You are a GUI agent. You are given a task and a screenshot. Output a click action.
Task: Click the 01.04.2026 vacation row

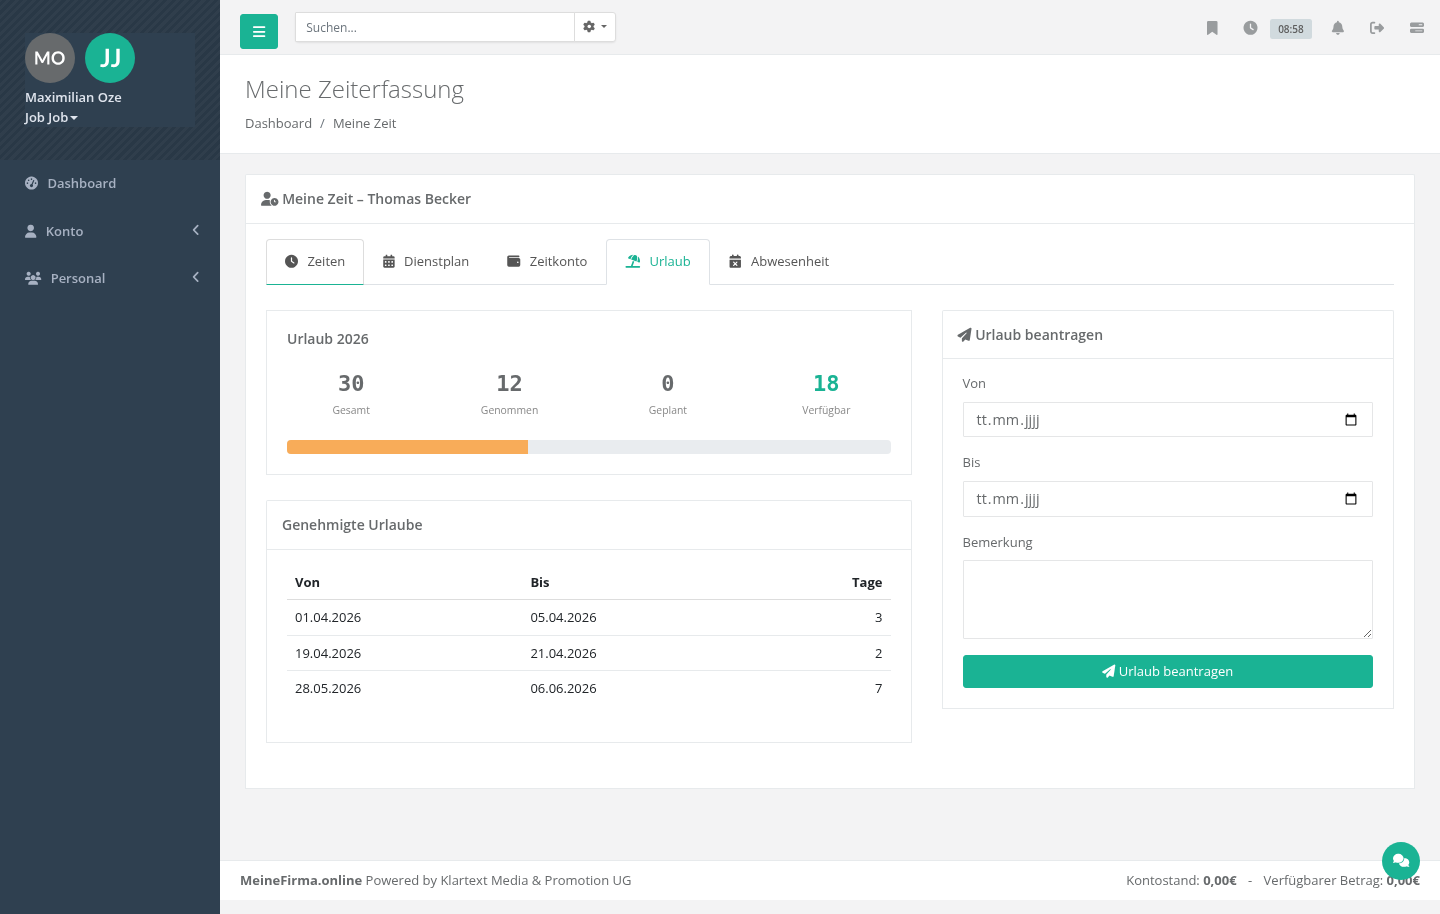tap(589, 617)
